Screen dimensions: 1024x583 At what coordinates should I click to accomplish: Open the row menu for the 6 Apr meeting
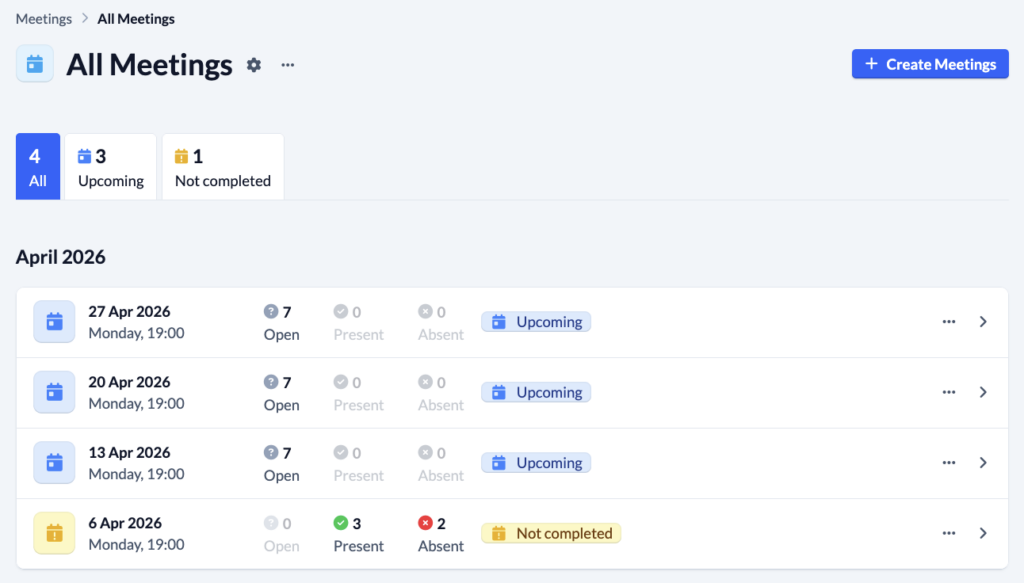click(x=948, y=533)
